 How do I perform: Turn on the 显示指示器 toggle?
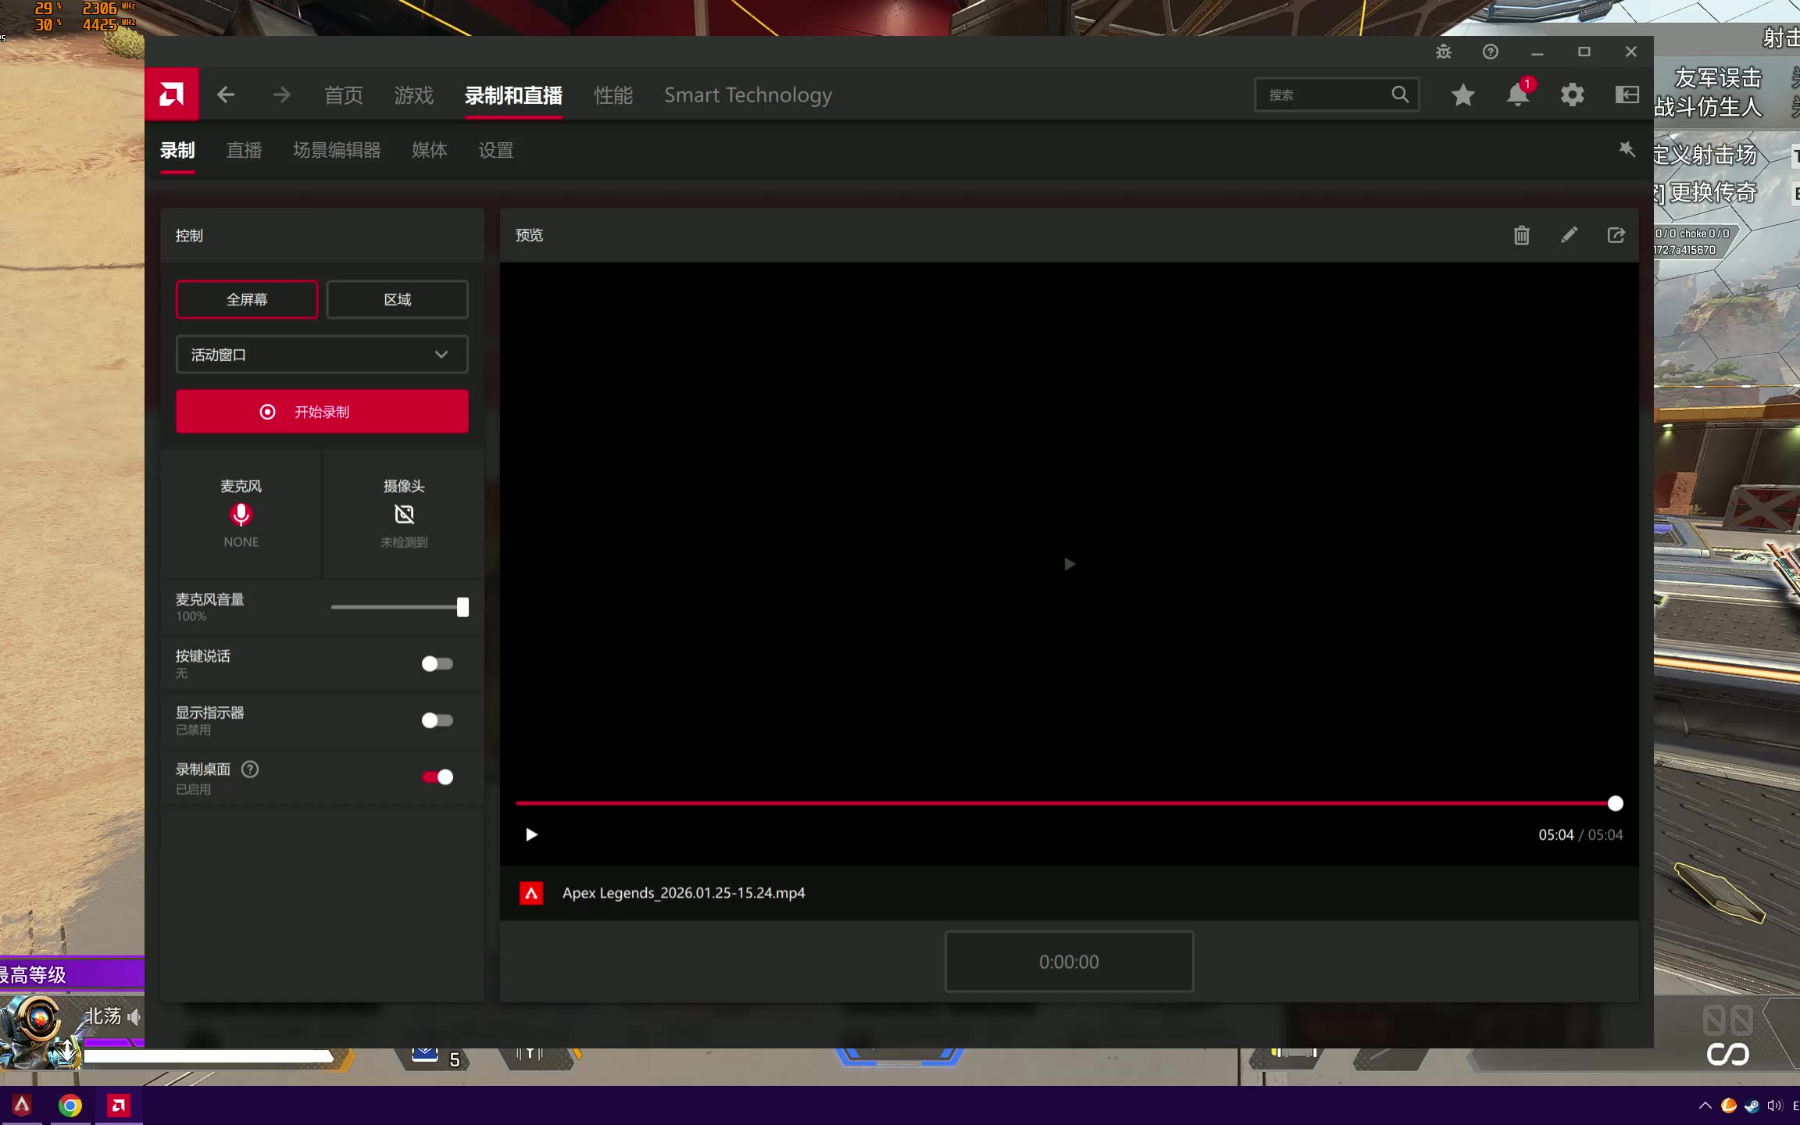coord(437,721)
